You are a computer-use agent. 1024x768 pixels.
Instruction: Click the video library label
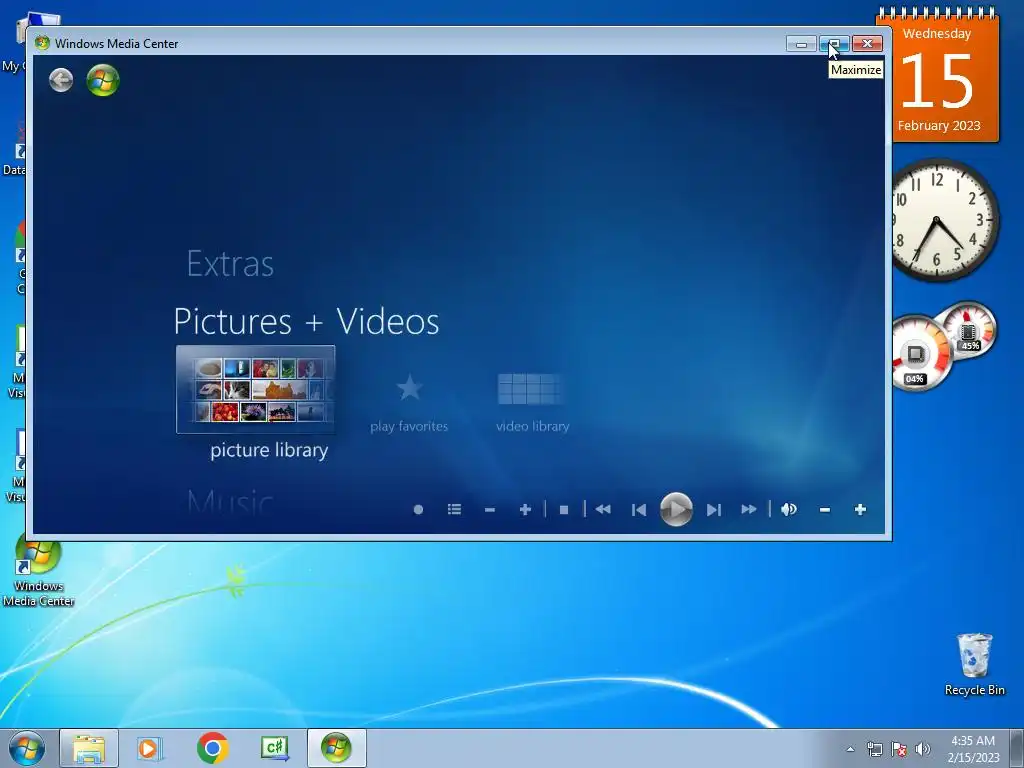pos(532,426)
